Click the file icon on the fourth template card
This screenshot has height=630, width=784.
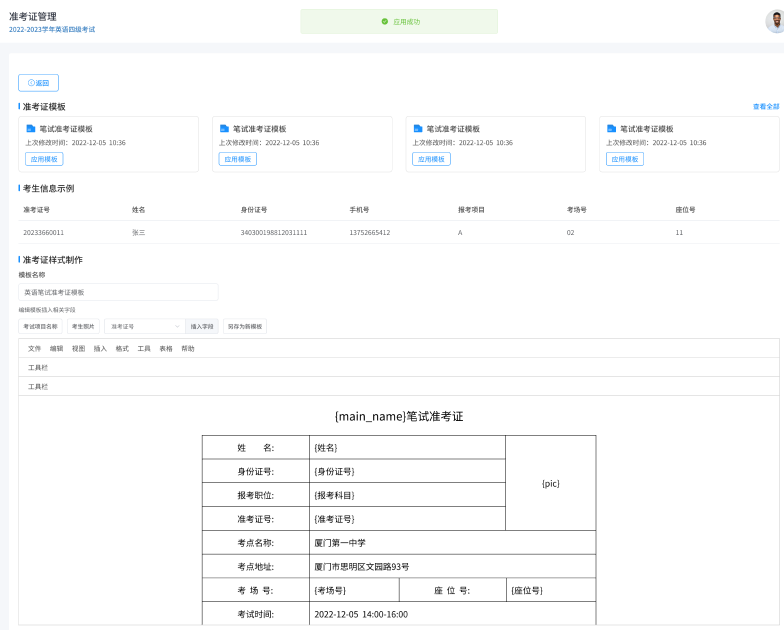(x=611, y=128)
